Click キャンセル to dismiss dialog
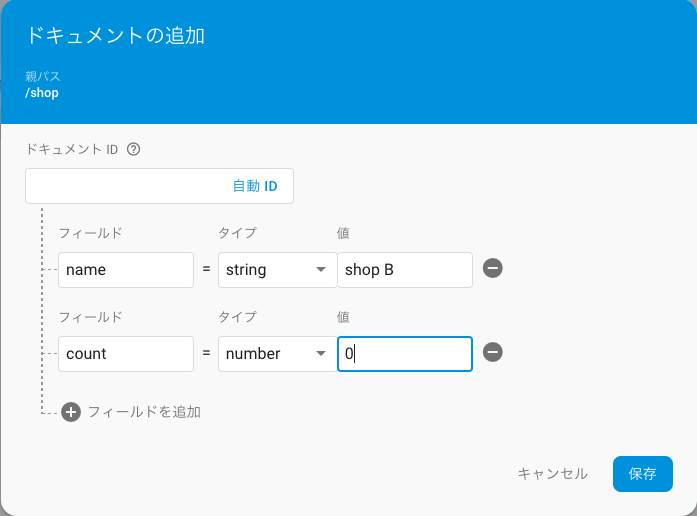The image size is (697, 516). click(x=553, y=474)
